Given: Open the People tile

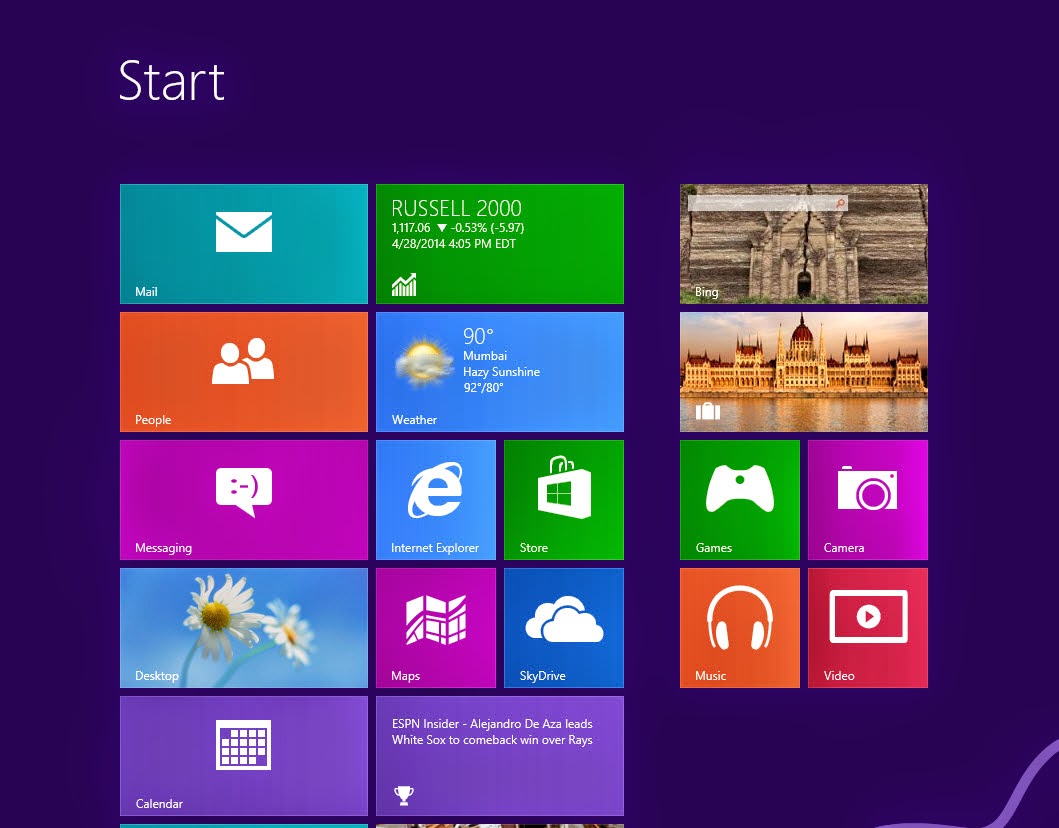Looking at the screenshot, I should point(244,371).
